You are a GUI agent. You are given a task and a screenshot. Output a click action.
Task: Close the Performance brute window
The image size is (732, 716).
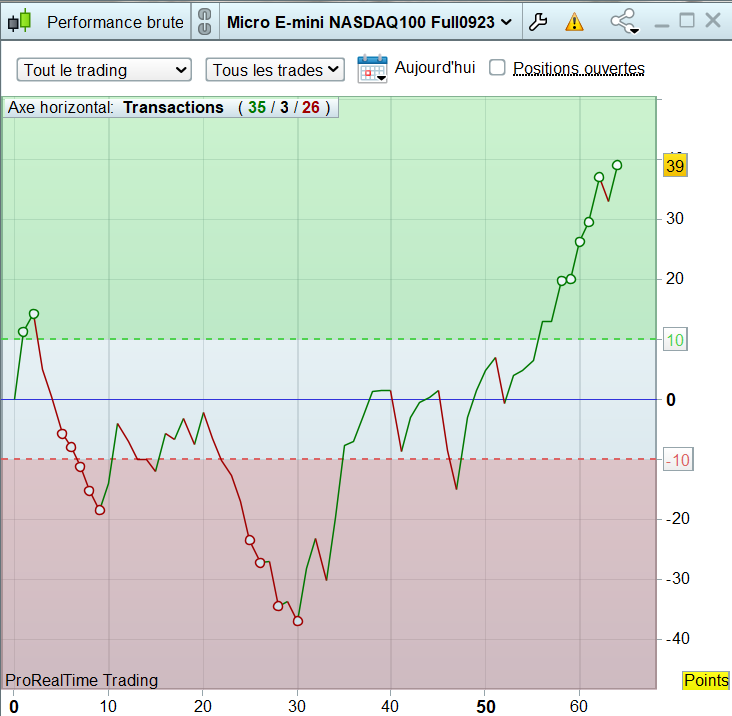click(713, 21)
